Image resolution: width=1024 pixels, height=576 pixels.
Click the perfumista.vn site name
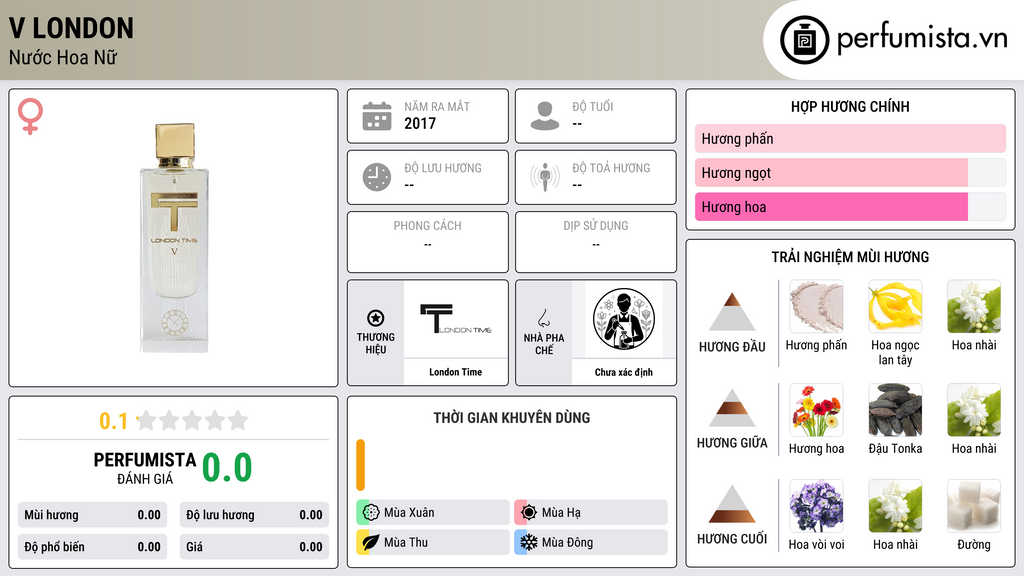click(922, 39)
